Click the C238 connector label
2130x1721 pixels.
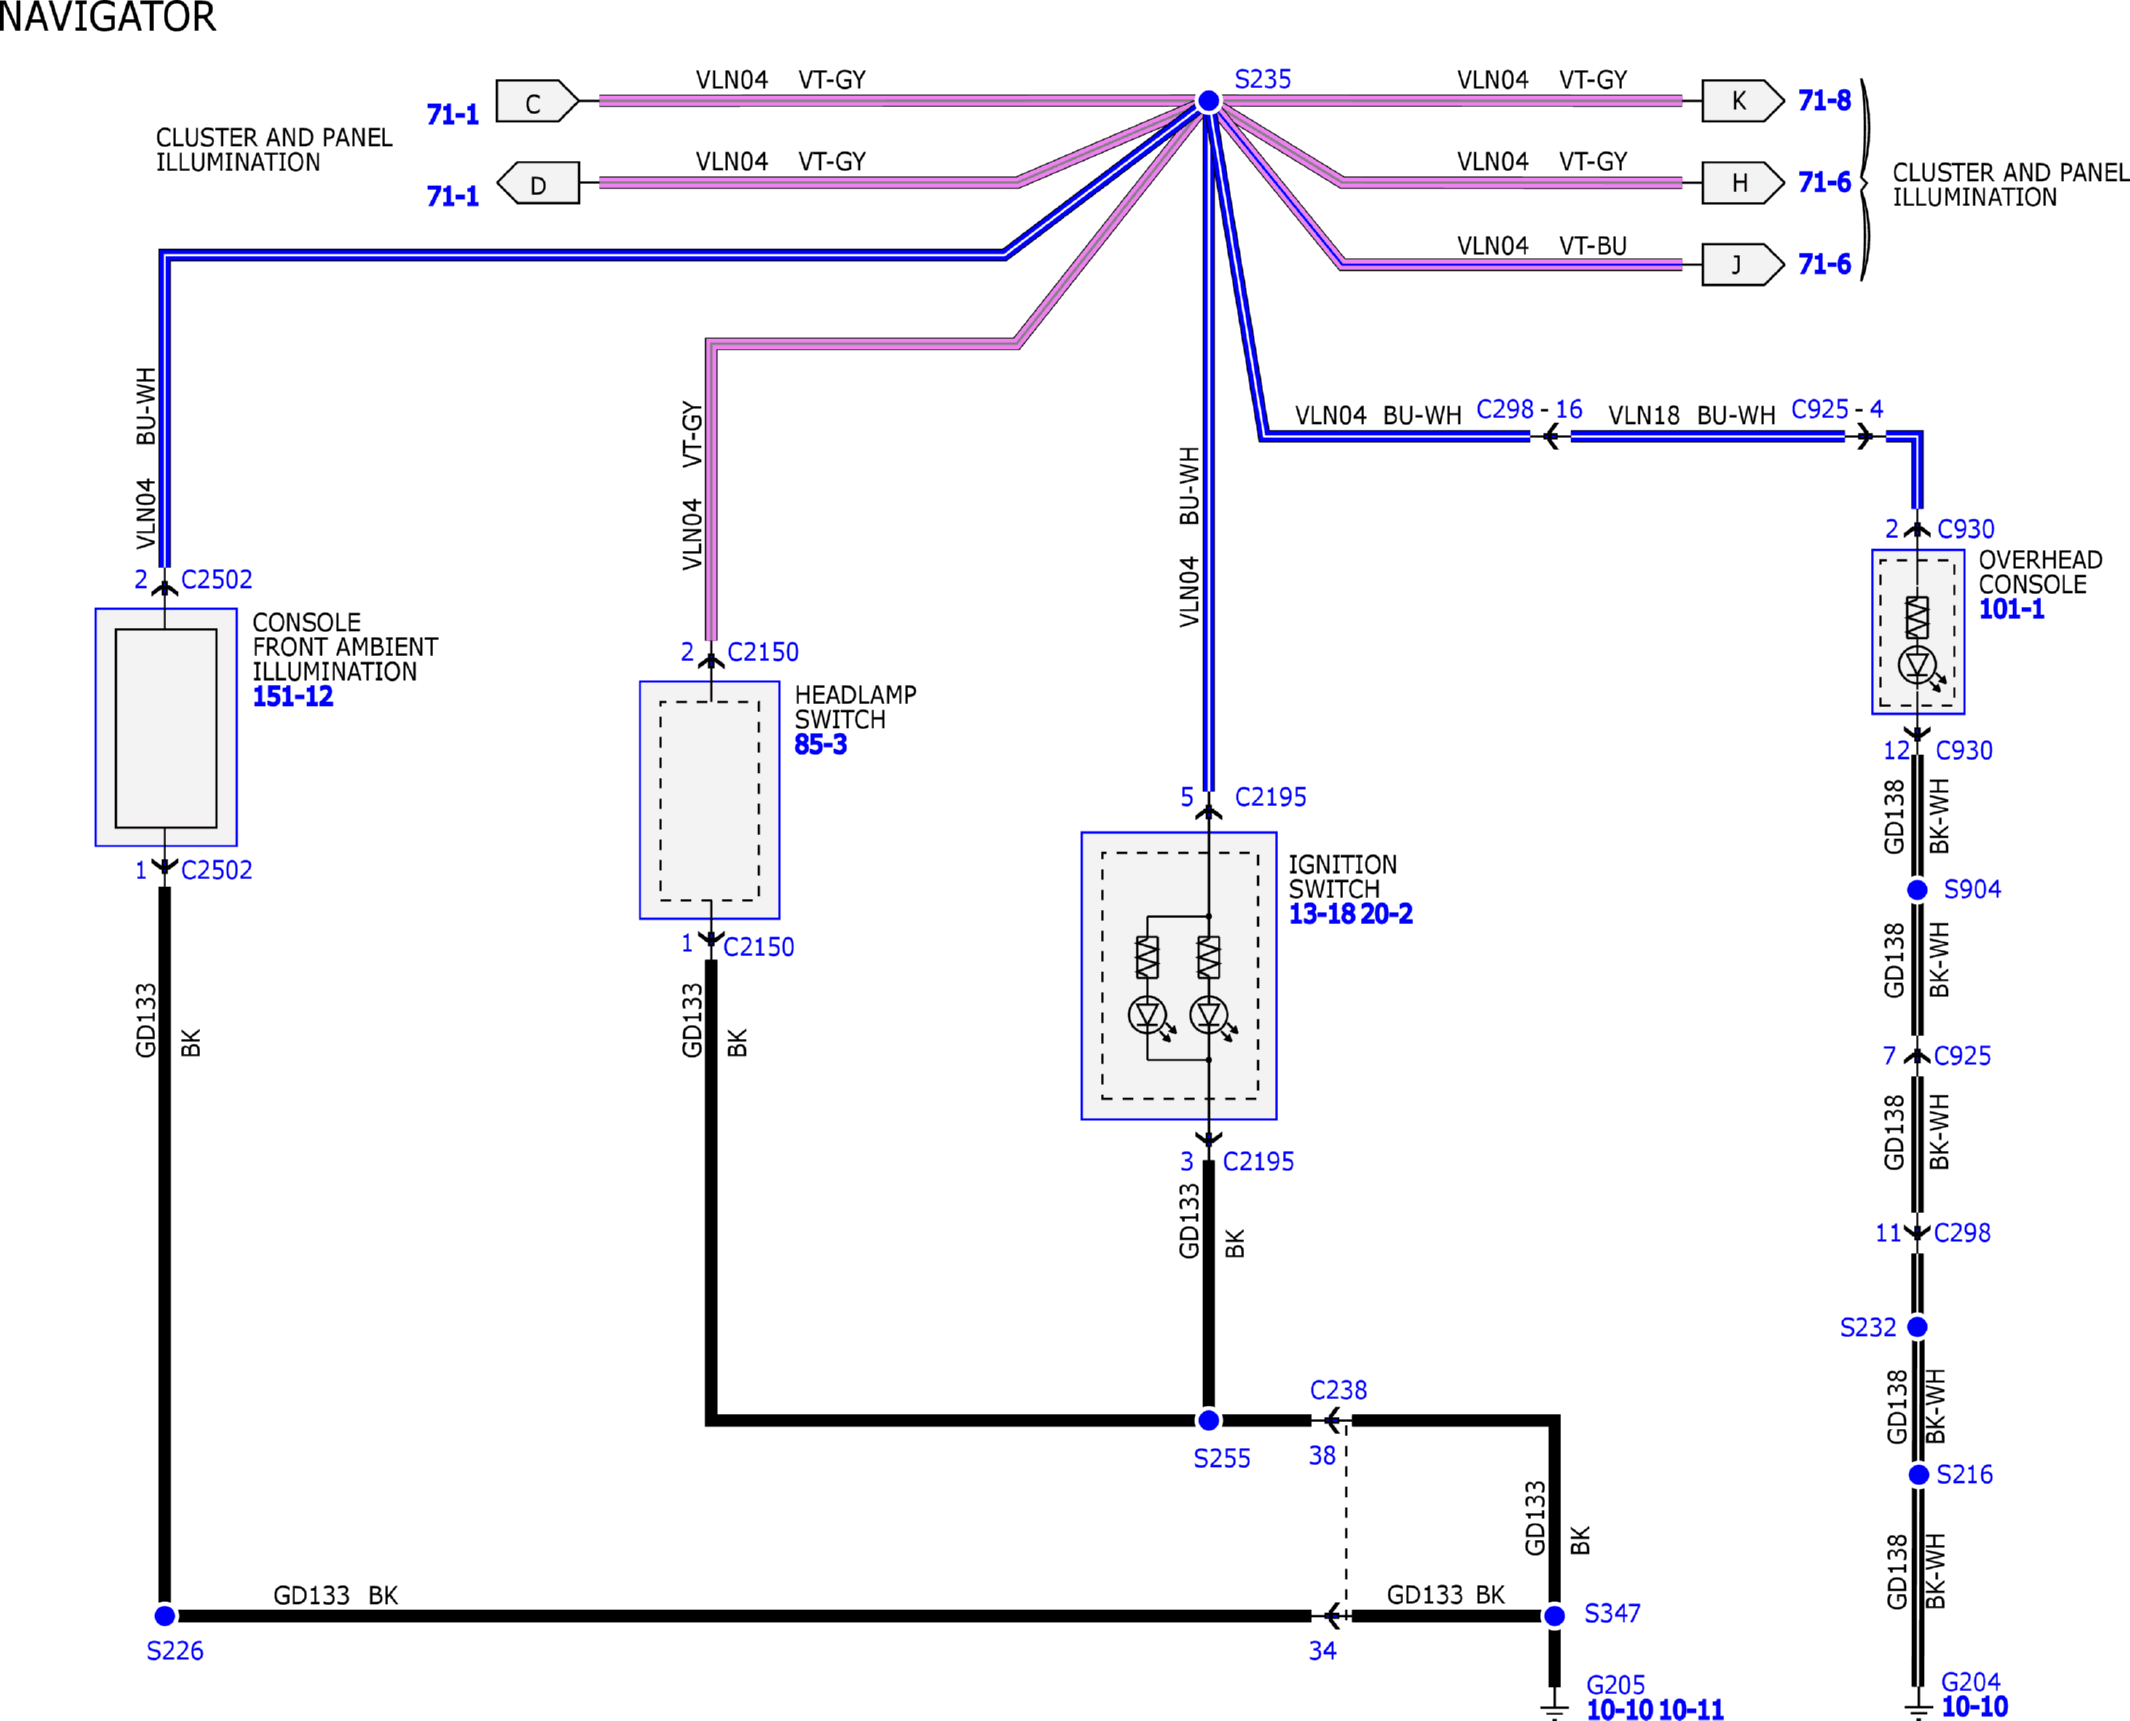[1338, 1391]
